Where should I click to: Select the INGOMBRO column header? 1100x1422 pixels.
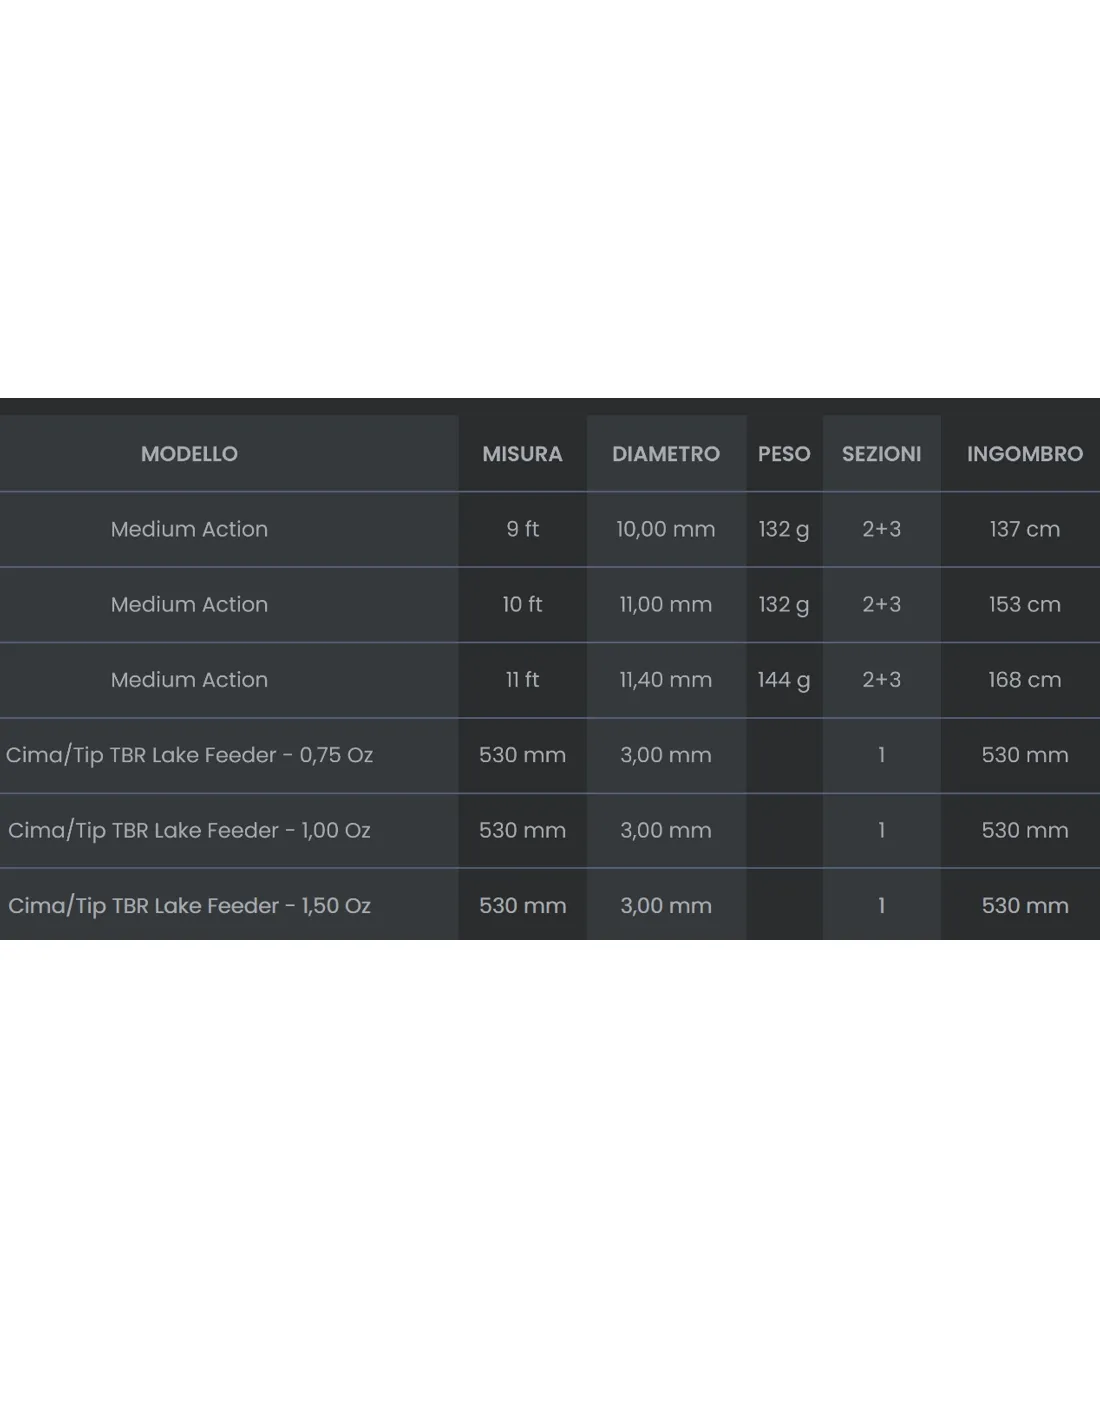(x=1025, y=454)
